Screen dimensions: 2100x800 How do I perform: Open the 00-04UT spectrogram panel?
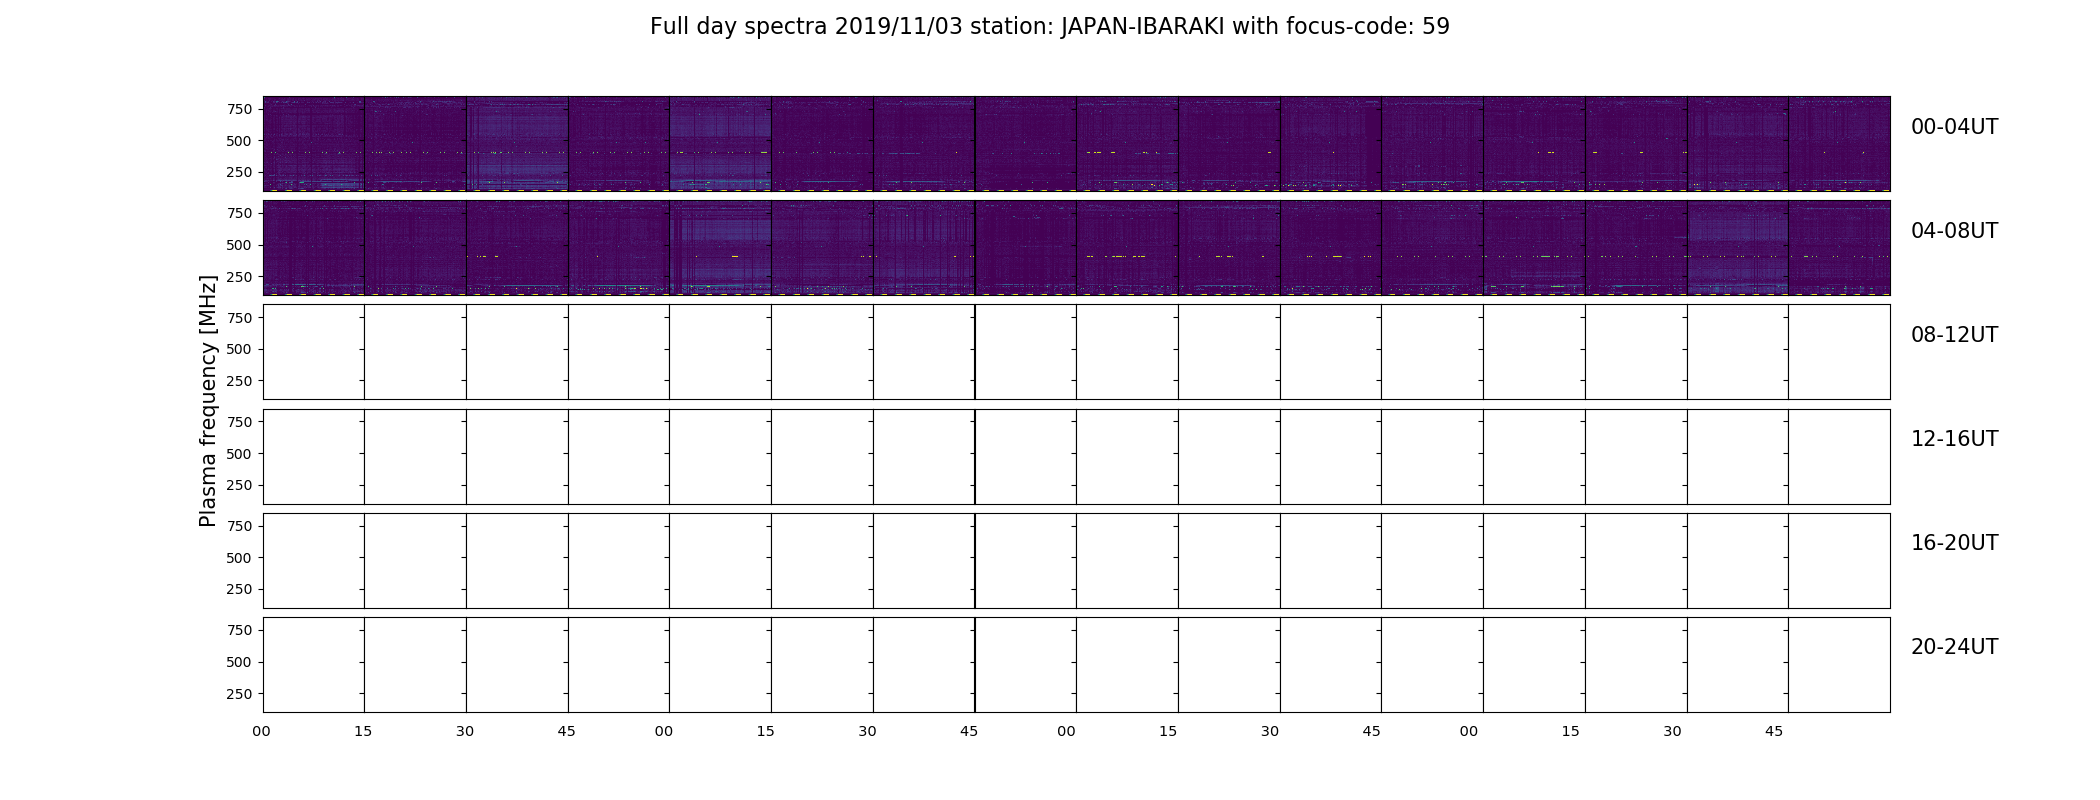1076,144
